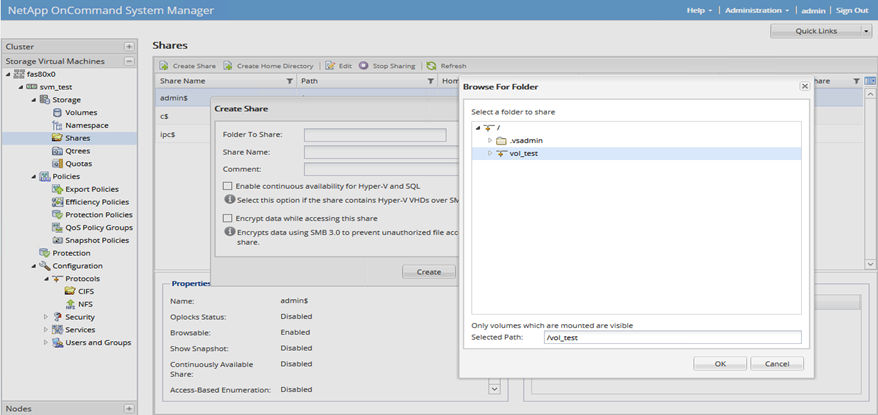
Task: Expand the vol_test folder node
Action: [490, 154]
